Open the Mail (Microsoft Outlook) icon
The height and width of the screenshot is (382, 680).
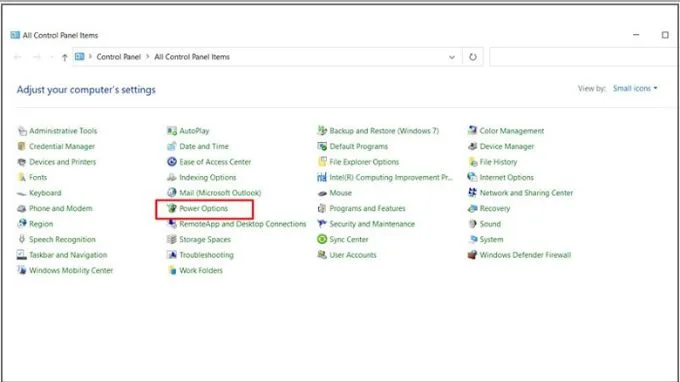[172, 193]
